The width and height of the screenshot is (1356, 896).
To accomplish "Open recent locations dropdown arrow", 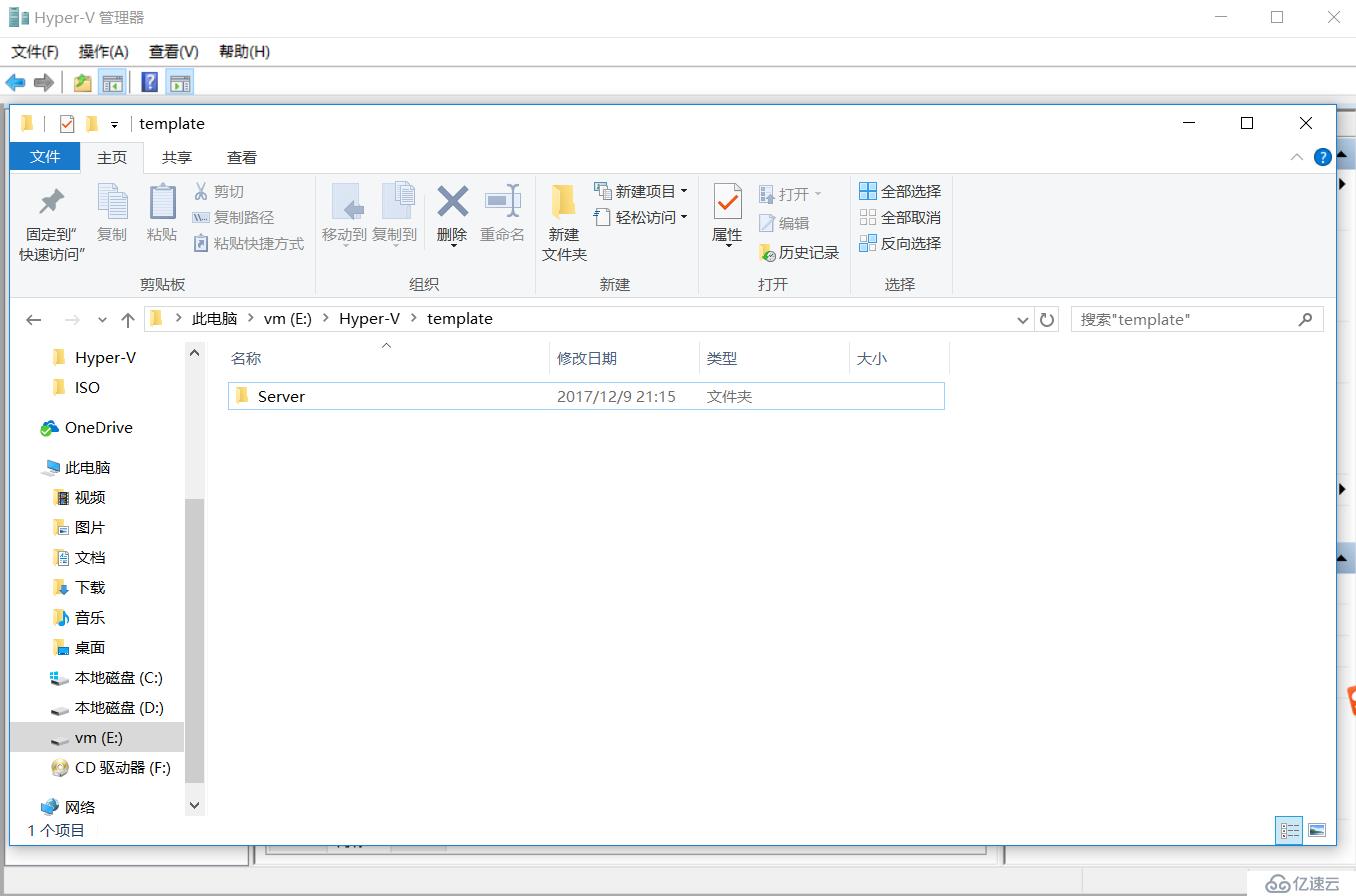I will (x=102, y=319).
